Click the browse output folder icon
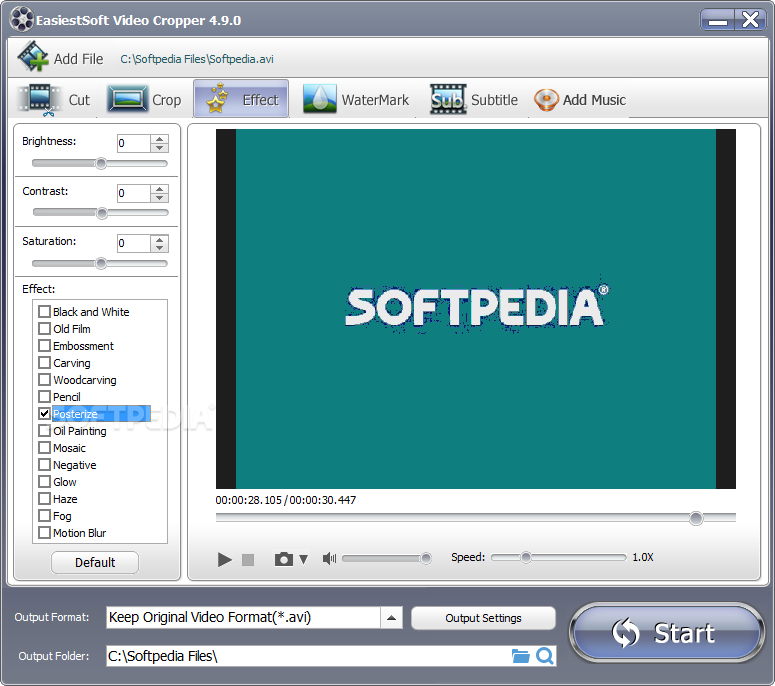Screen dimensions: 775x686 pos(520,656)
